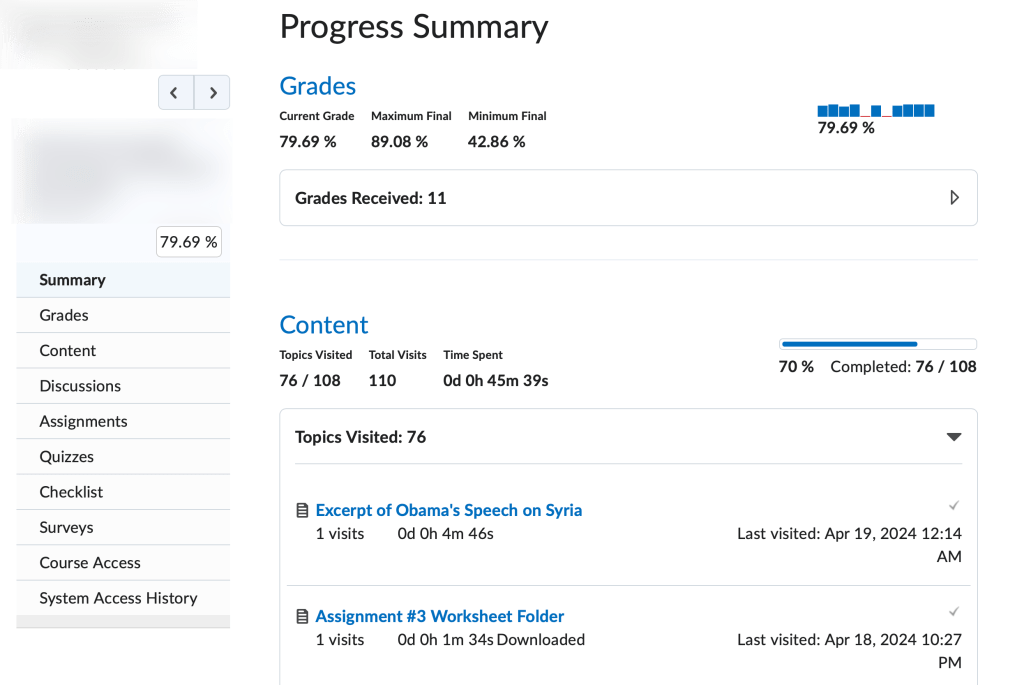
Task: Click the previous learner arrow icon
Action: (x=176, y=92)
